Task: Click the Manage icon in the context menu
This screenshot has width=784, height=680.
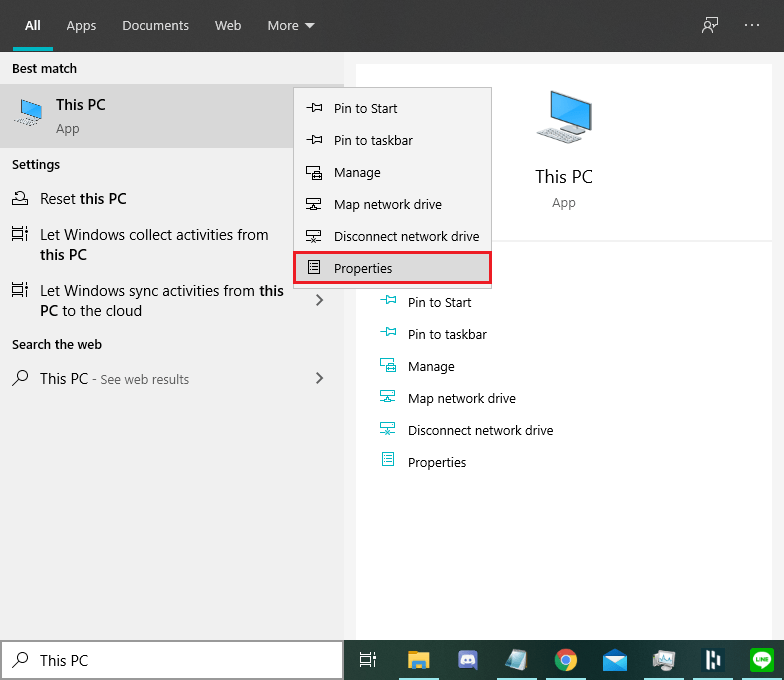Action: (x=314, y=172)
